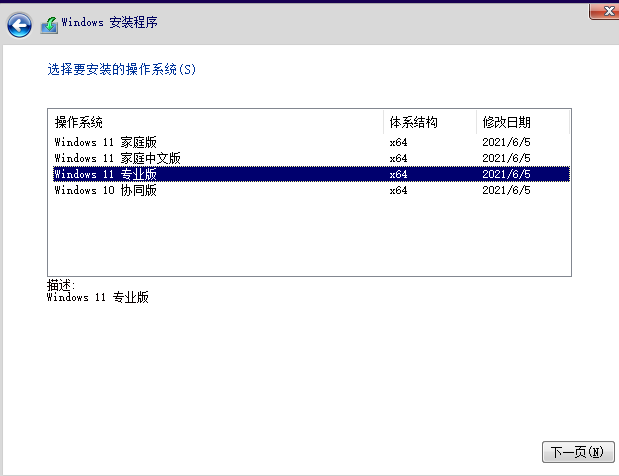Screen dimensions: 619x476
Task: Click the 2021/6/5 date in the Windows 11 专业版 row
Action: 506,174
